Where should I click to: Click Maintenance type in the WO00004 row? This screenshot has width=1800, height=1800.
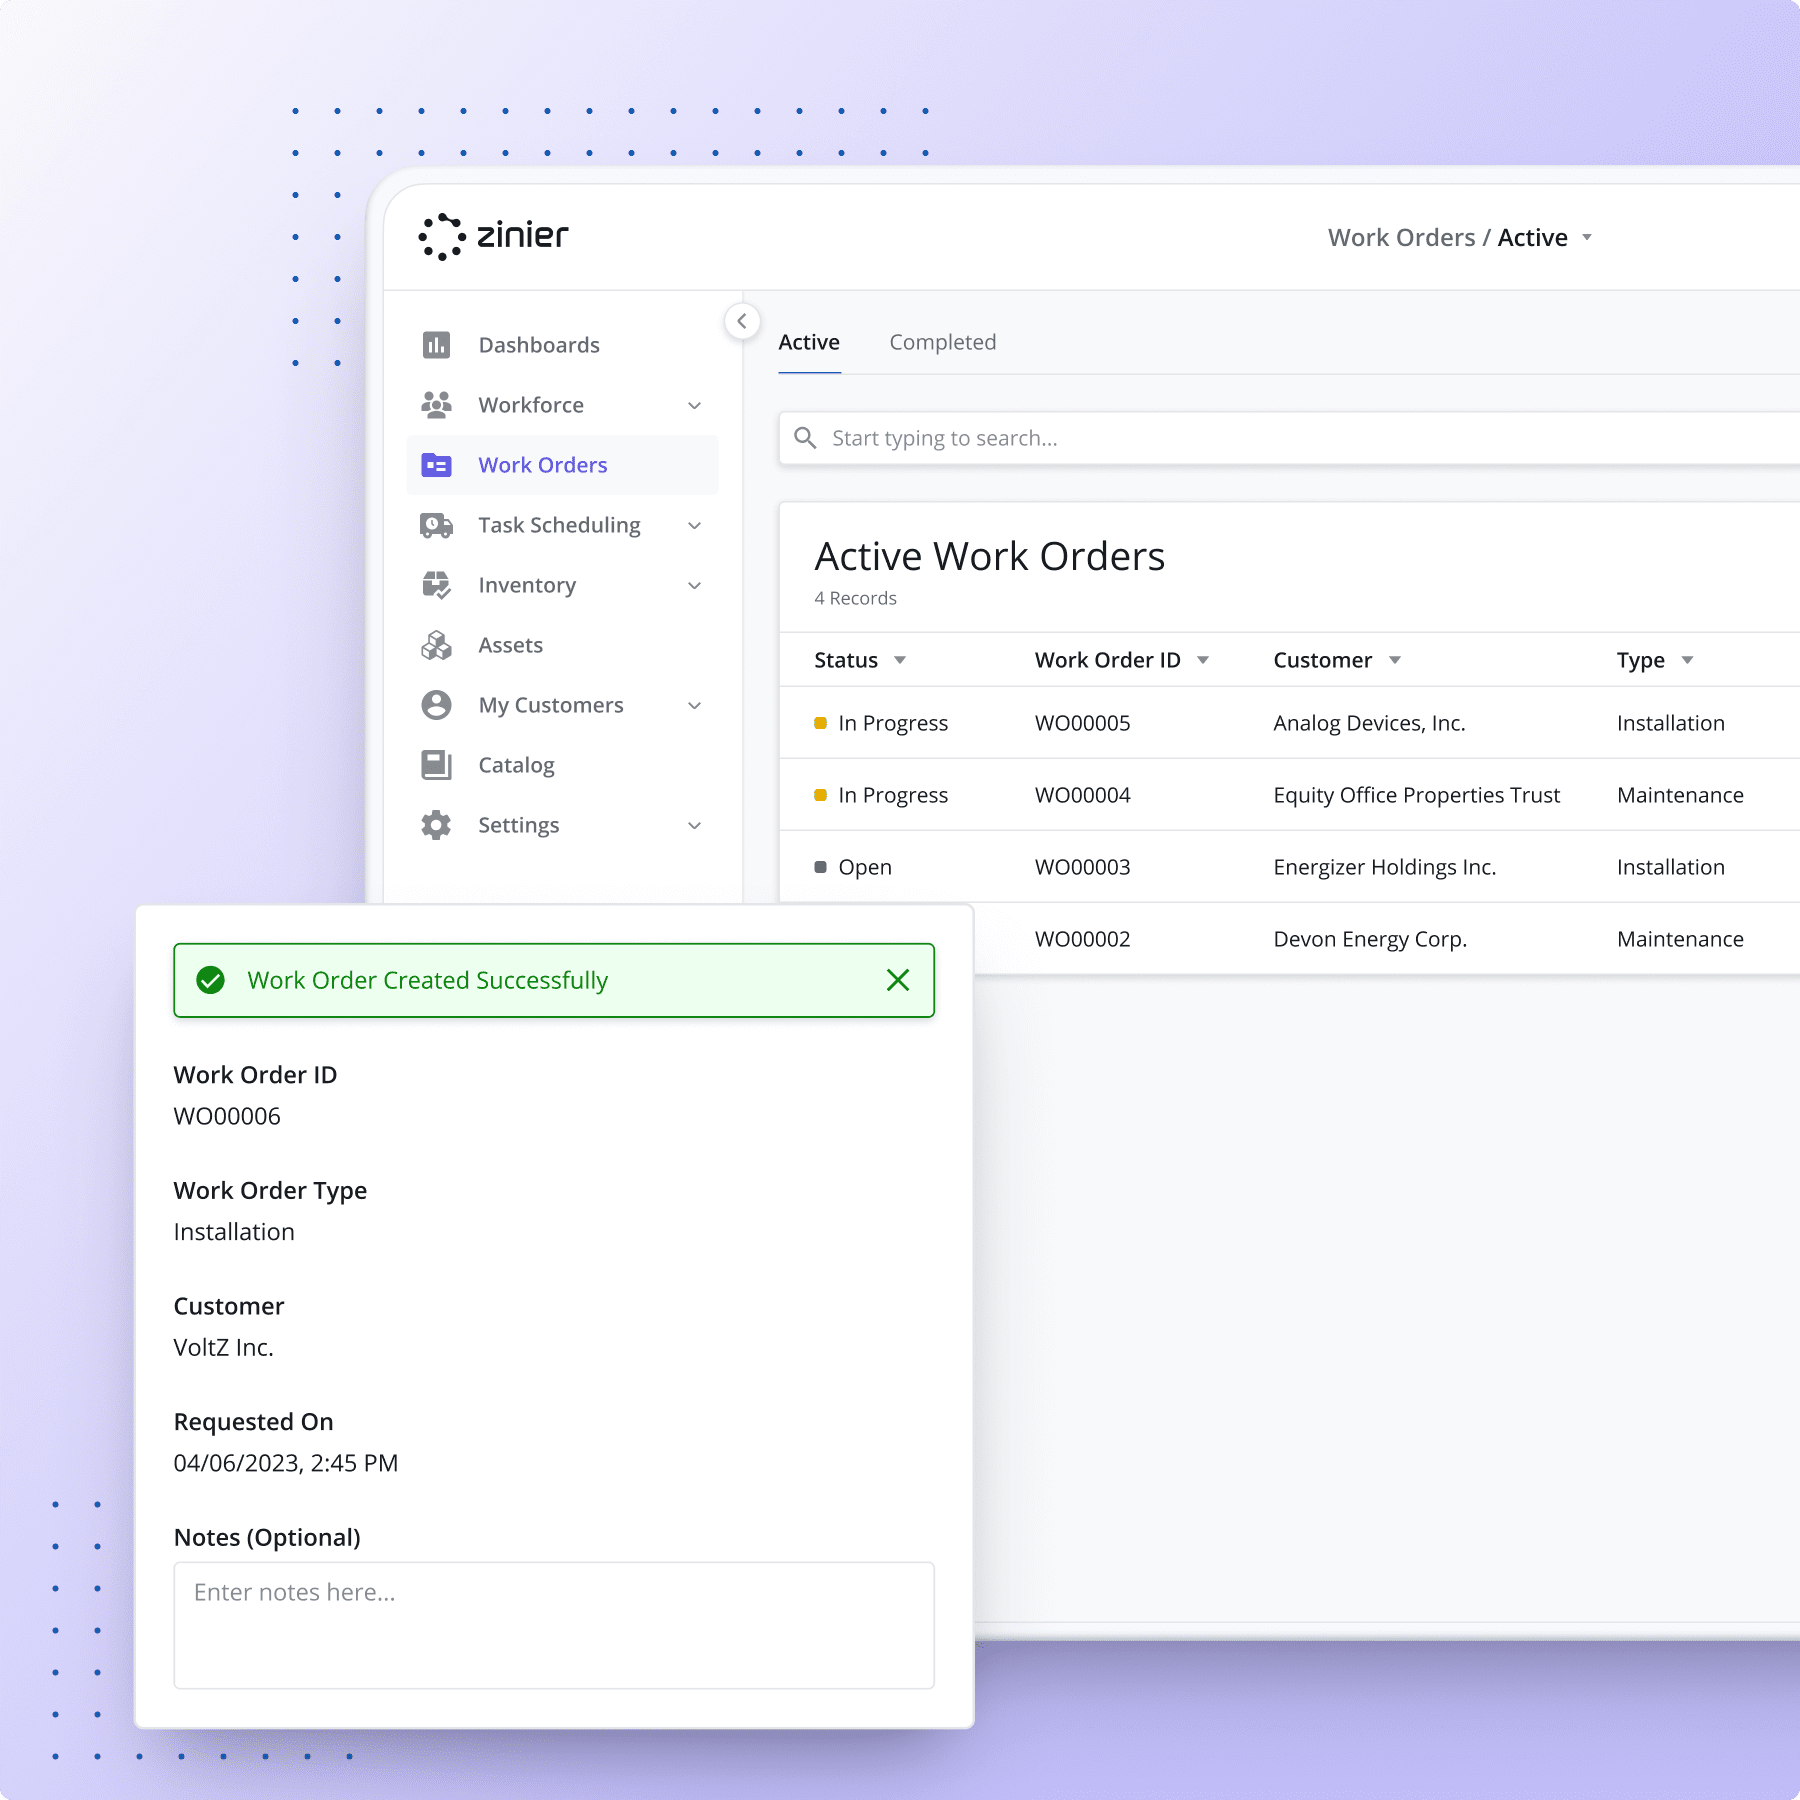point(1680,795)
